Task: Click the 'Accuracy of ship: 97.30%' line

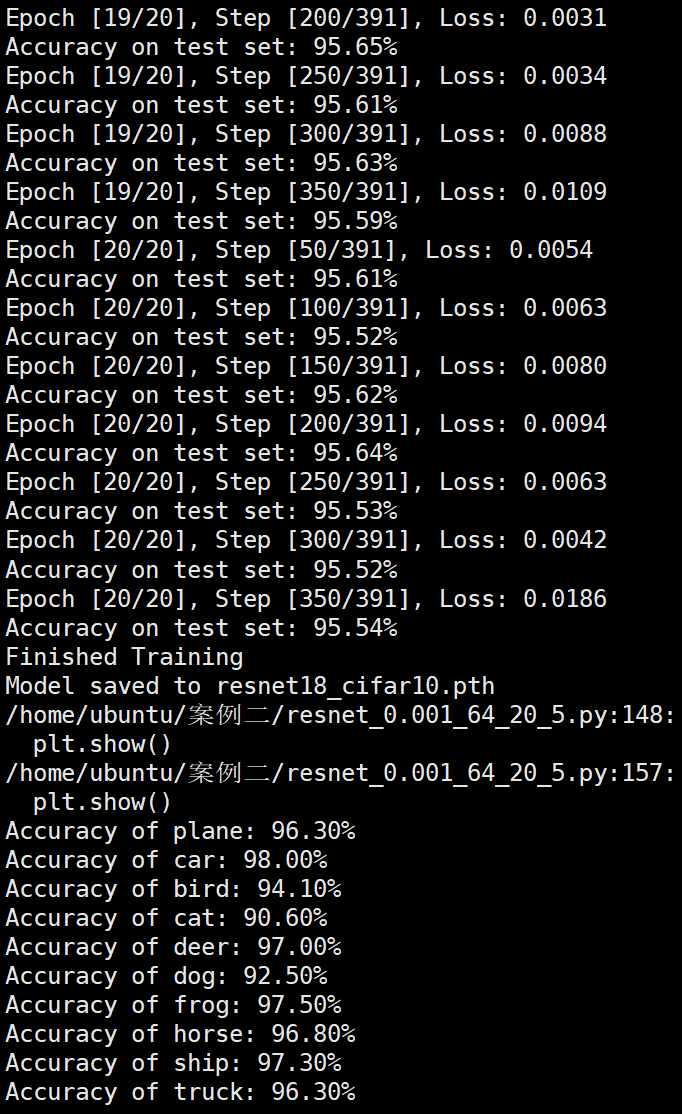Action: coord(173,1063)
